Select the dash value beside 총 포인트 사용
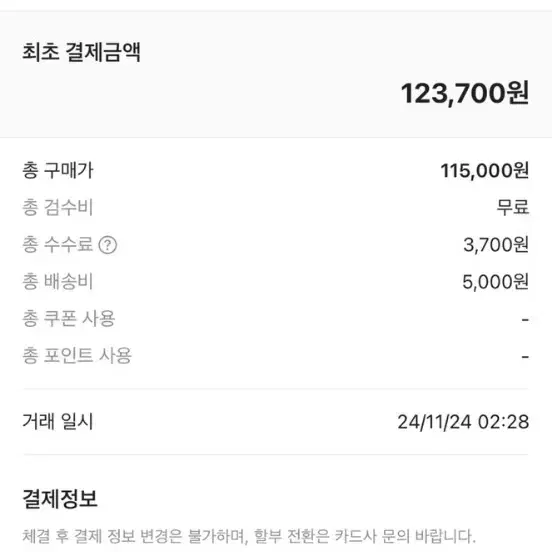This screenshot has width=552, height=552. [525, 357]
